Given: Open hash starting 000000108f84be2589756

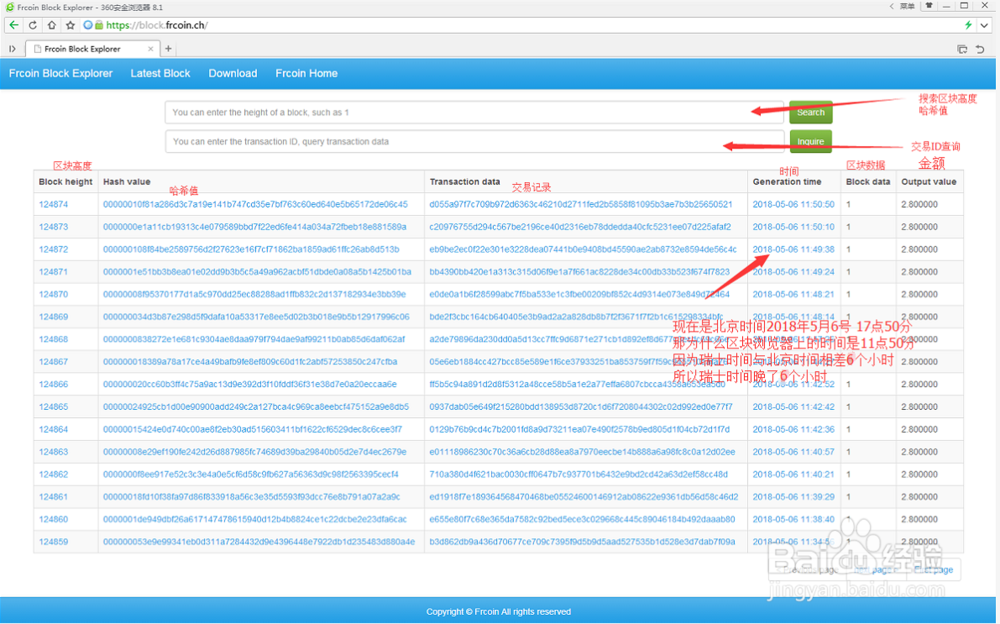Looking at the screenshot, I should coord(251,249).
